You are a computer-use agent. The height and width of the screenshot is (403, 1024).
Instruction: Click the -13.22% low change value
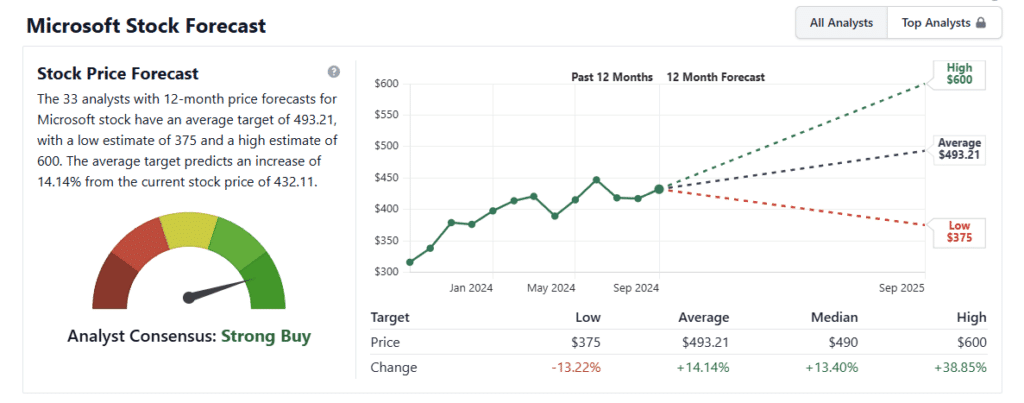(x=574, y=367)
